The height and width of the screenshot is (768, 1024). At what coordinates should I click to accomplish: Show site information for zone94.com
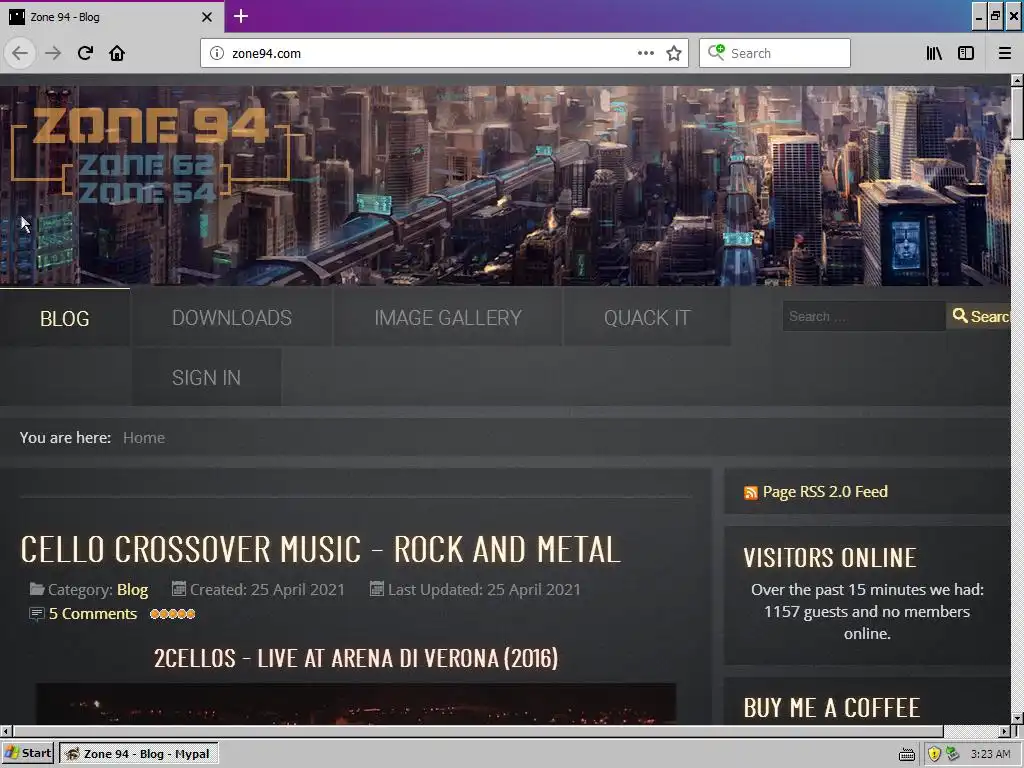(x=217, y=53)
